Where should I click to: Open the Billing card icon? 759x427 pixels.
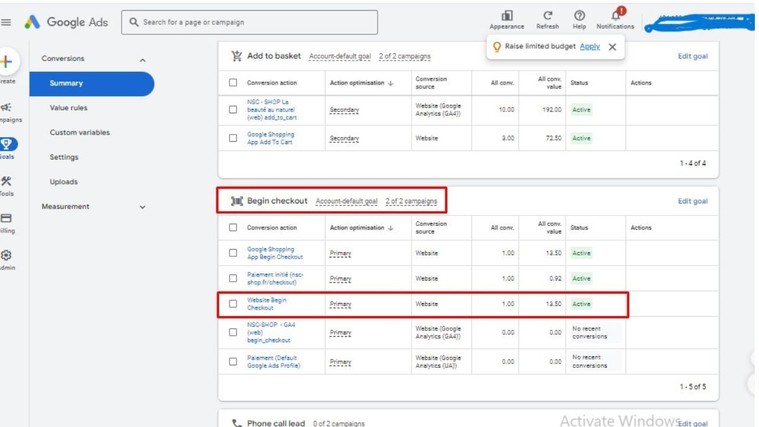6,218
